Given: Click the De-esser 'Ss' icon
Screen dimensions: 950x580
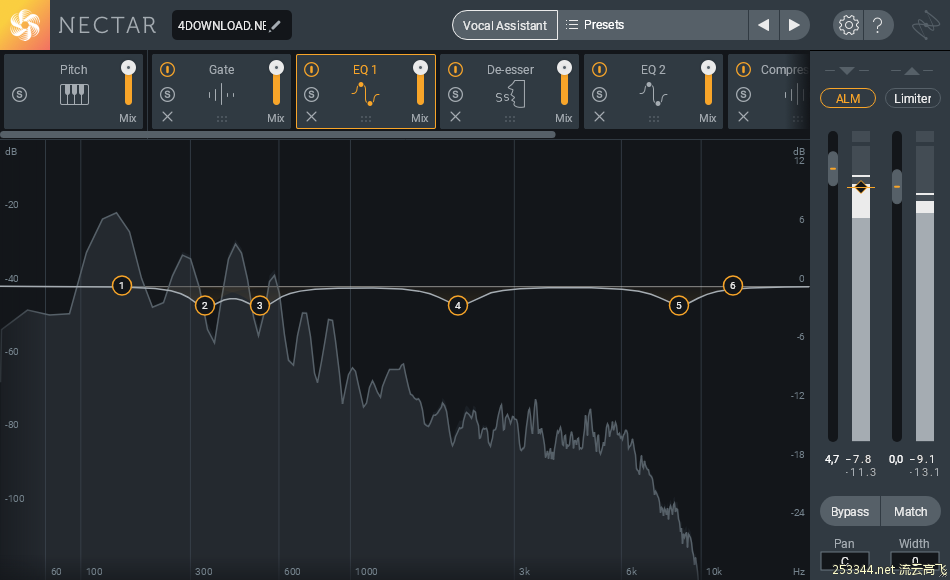Looking at the screenshot, I should pyautogui.click(x=510, y=95).
